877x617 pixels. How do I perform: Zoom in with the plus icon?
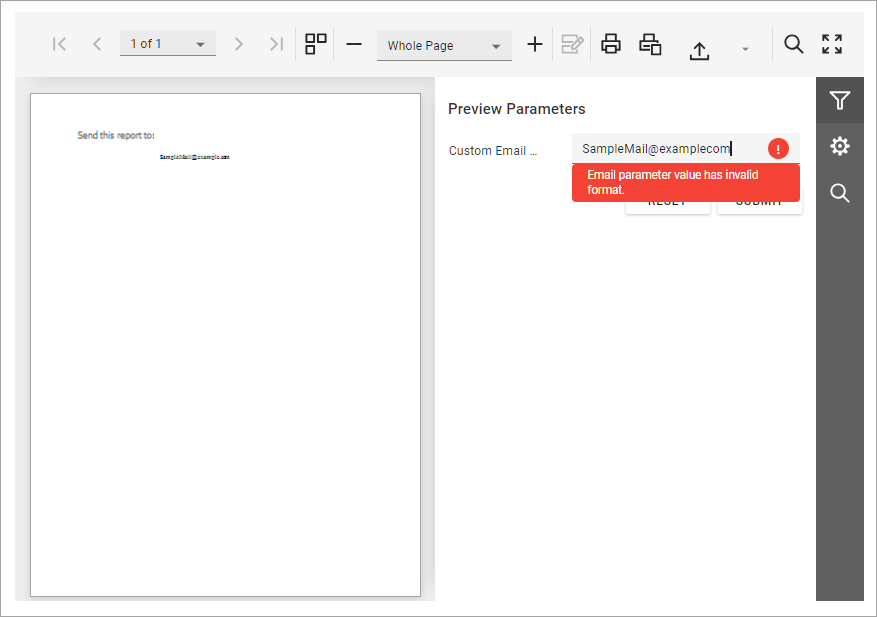[535, 44]
